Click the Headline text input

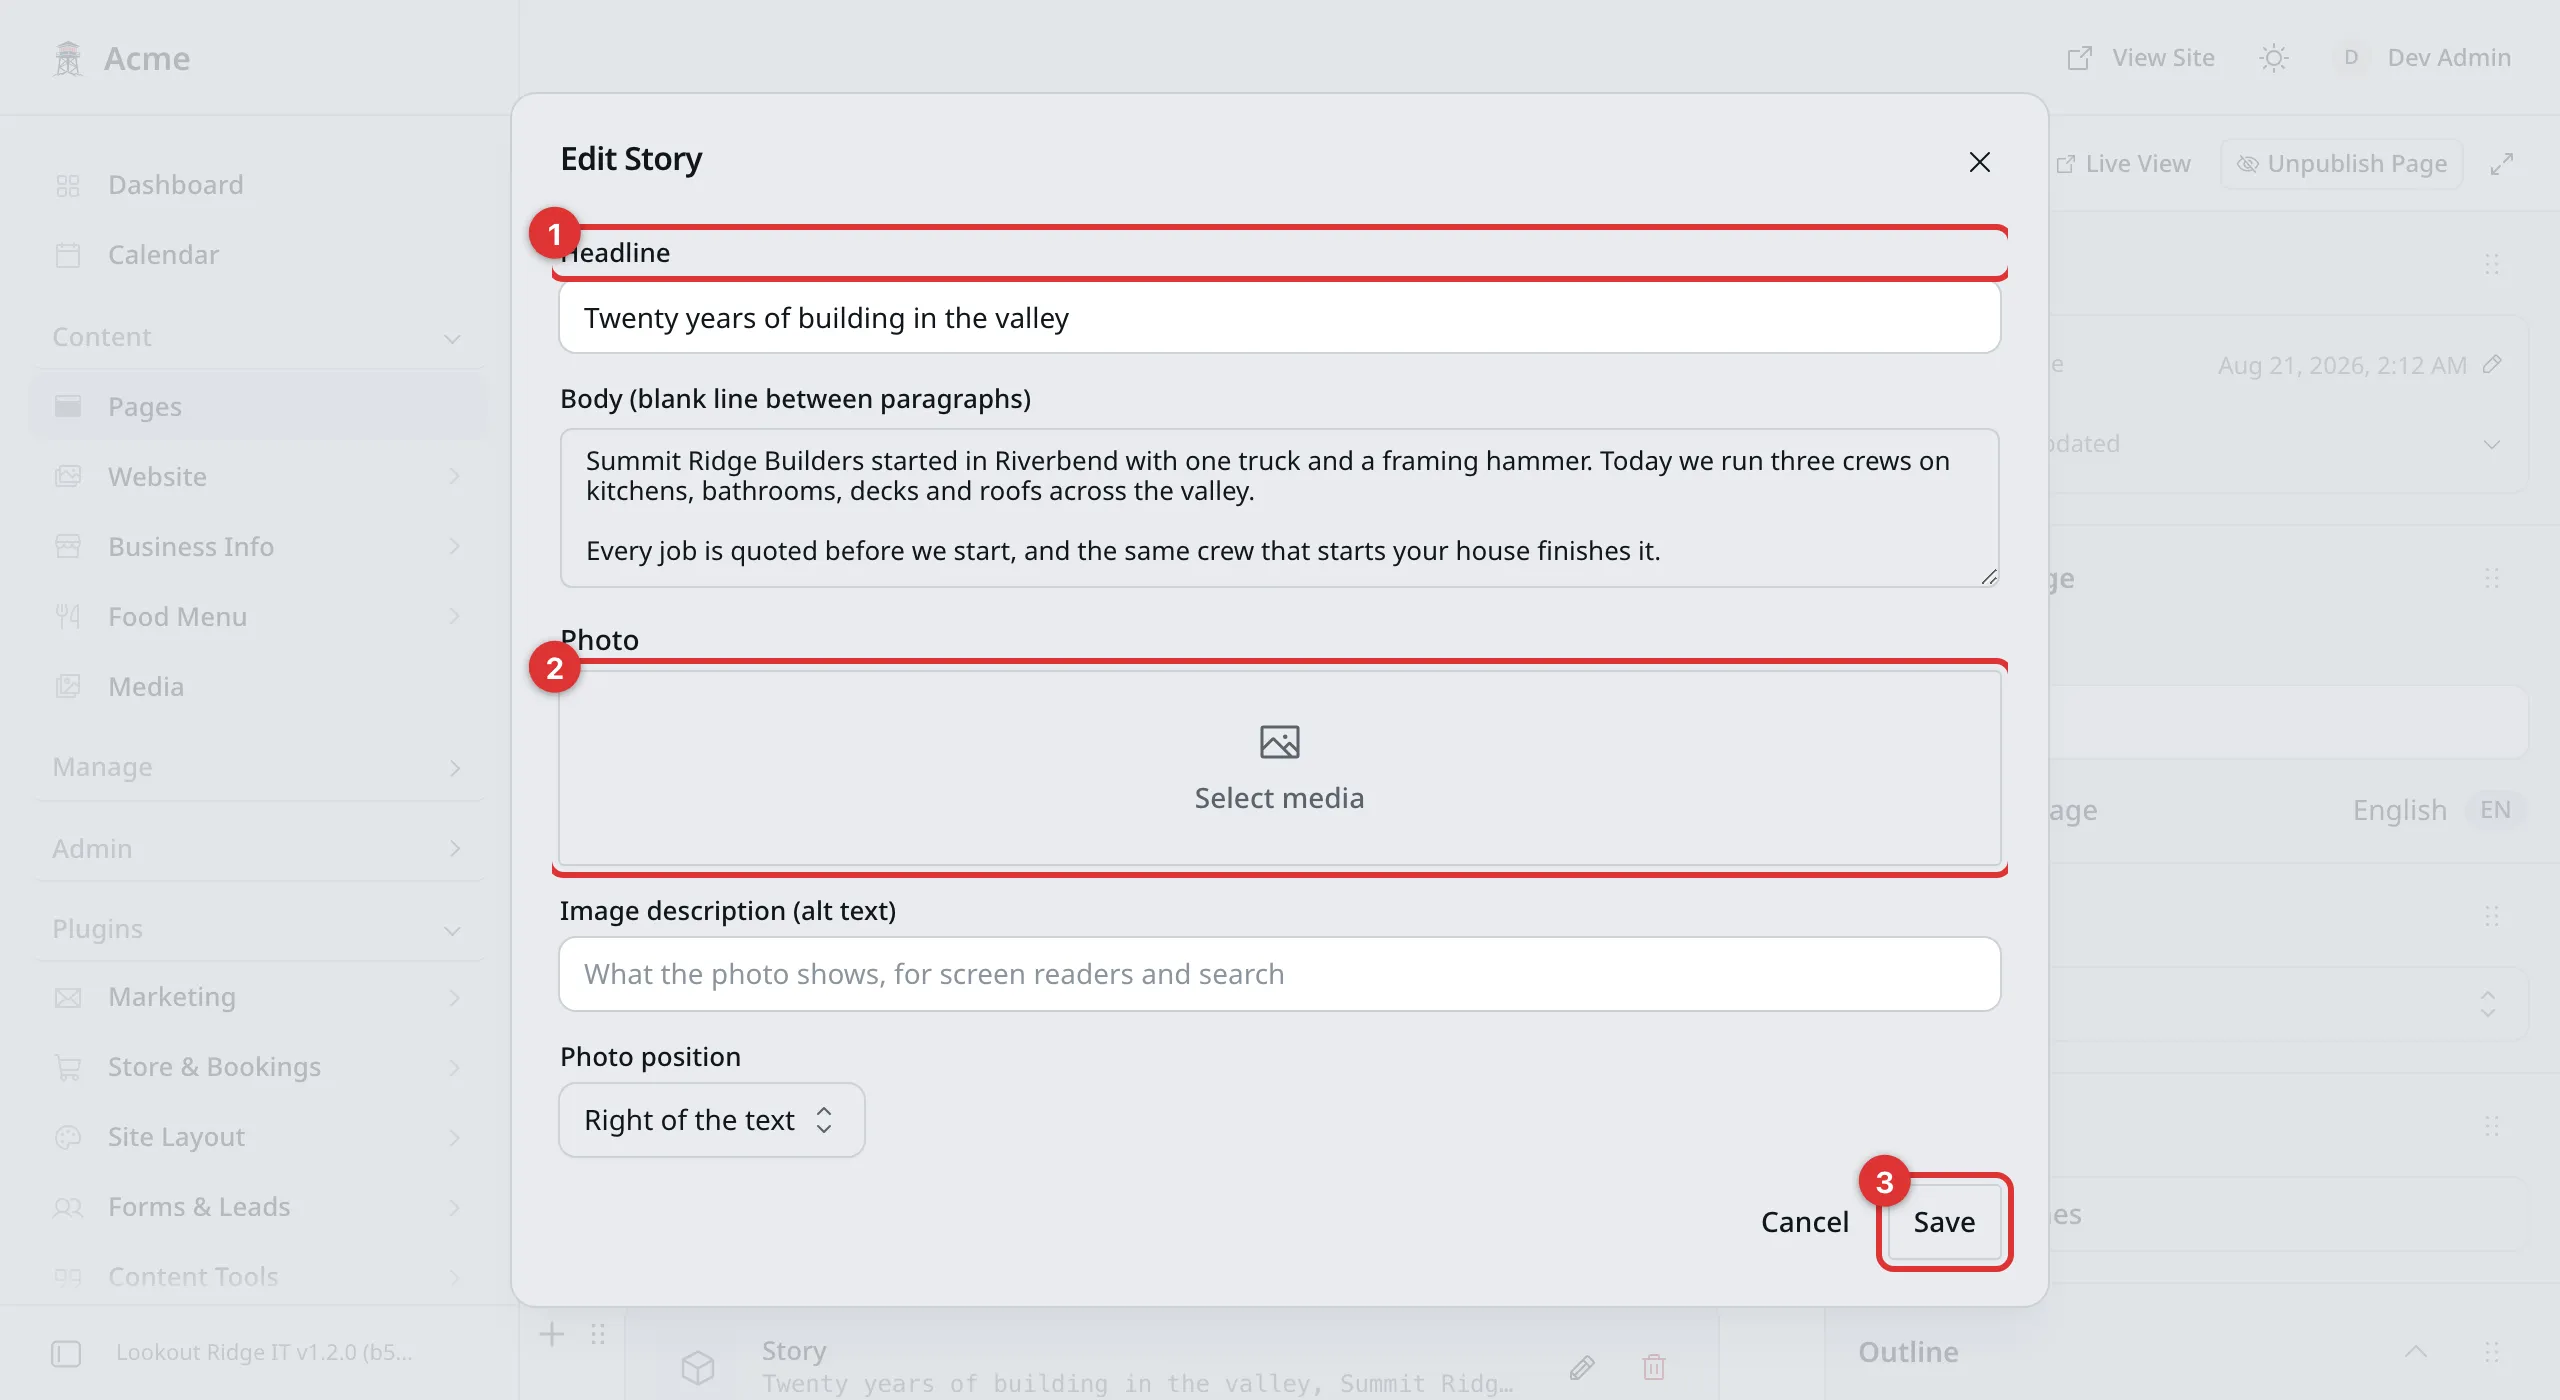coord(1279,318)
